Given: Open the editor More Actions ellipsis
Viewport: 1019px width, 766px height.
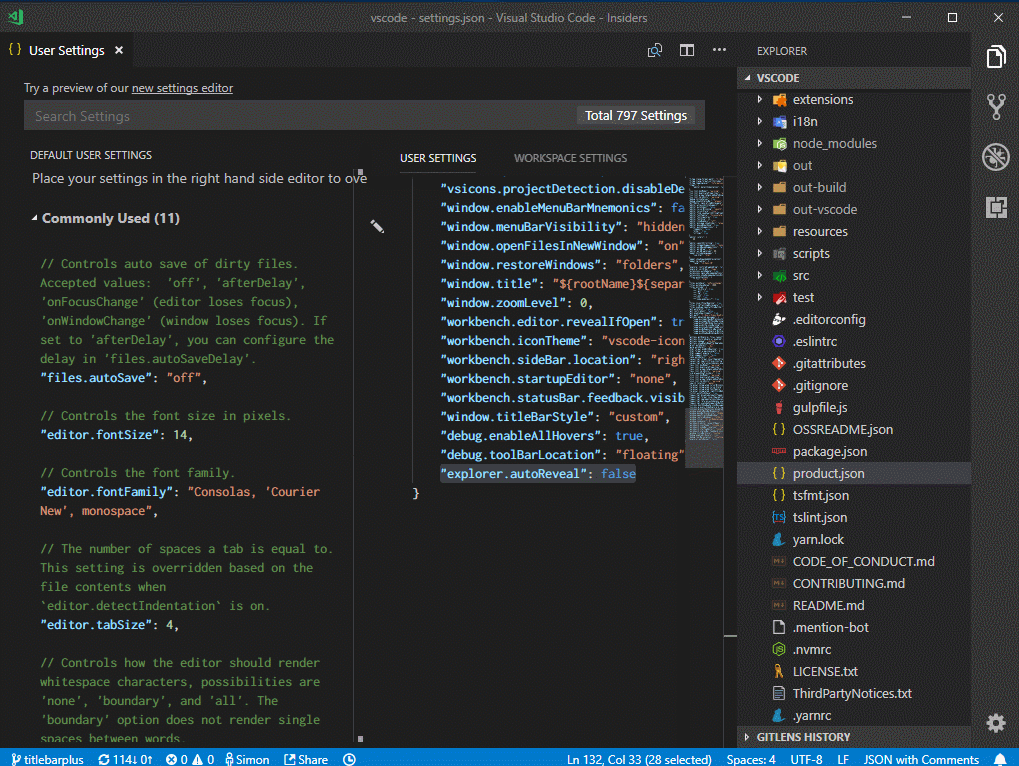Looking at the screenshot, I should (x=719, y=50).
